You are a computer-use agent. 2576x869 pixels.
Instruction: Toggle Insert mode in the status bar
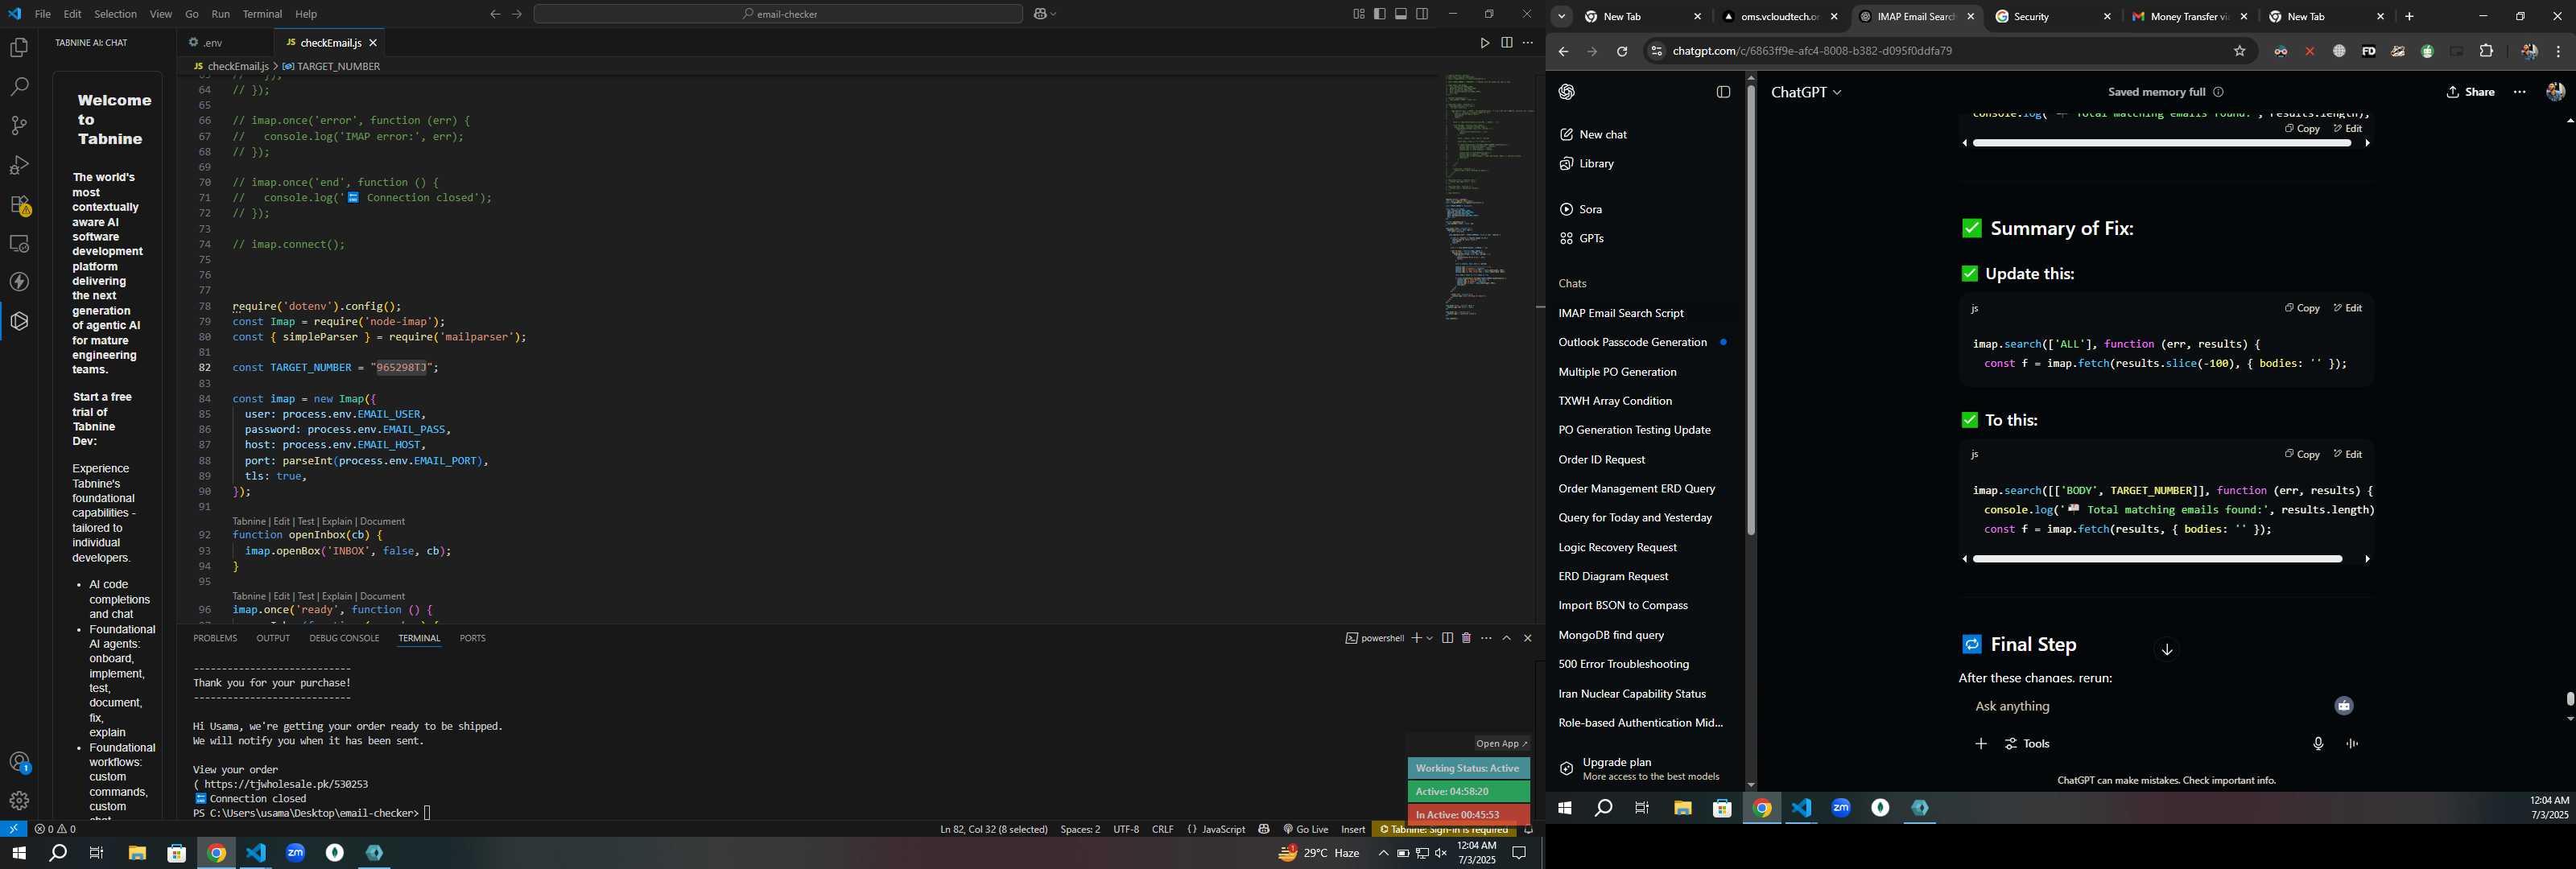[1353, 830]
